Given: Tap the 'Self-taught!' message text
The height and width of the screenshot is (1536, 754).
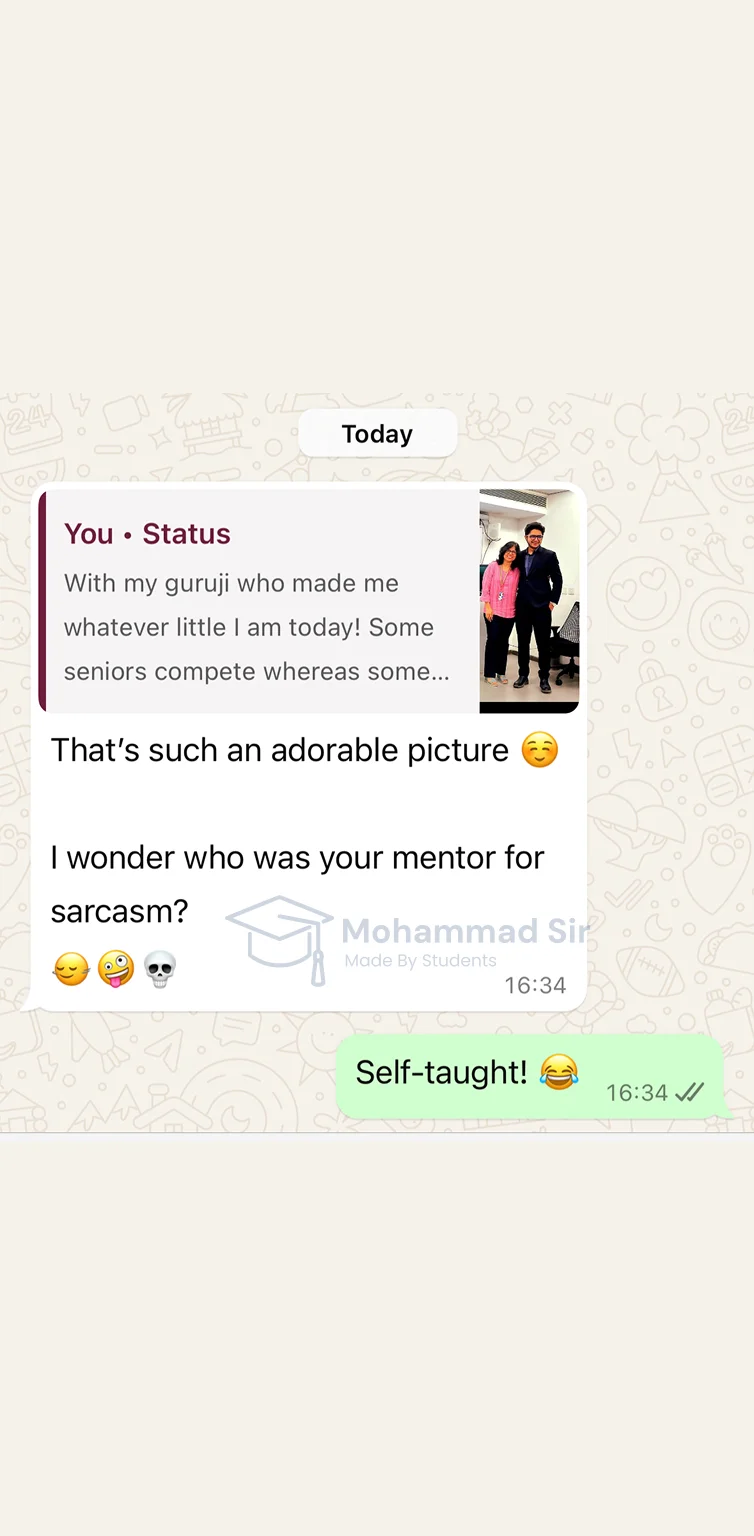Looking at the screenshot, I should click(441, 1072).
